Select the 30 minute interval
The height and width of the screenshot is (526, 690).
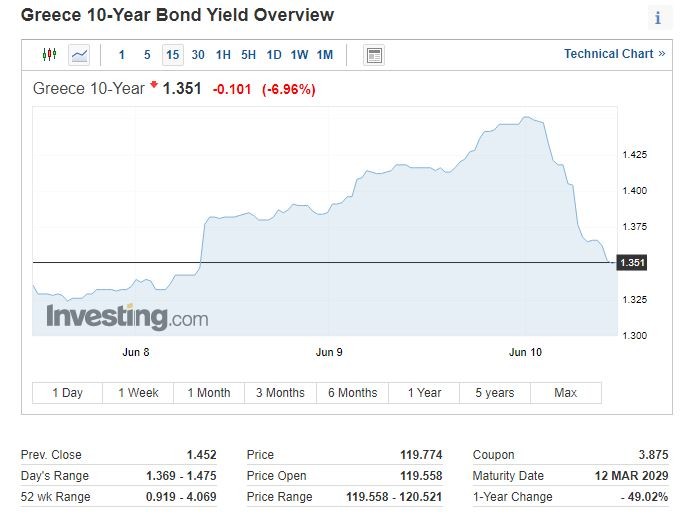point(198,55)
